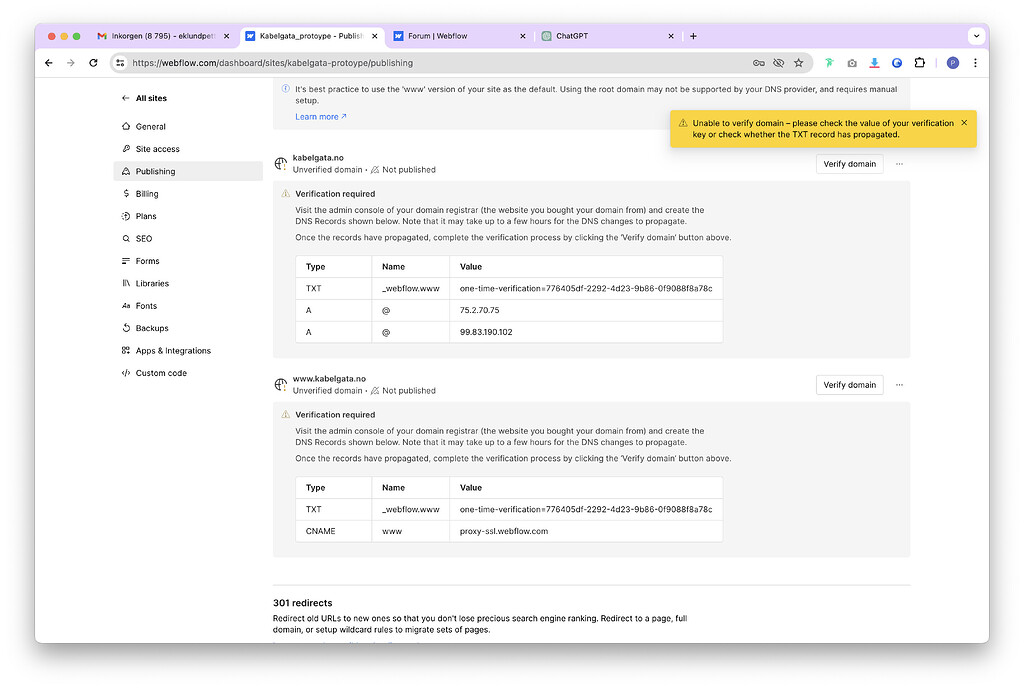Open Fonts settings
The image size is (1024, 689).
pyautogui.click(x=188, y=306)
